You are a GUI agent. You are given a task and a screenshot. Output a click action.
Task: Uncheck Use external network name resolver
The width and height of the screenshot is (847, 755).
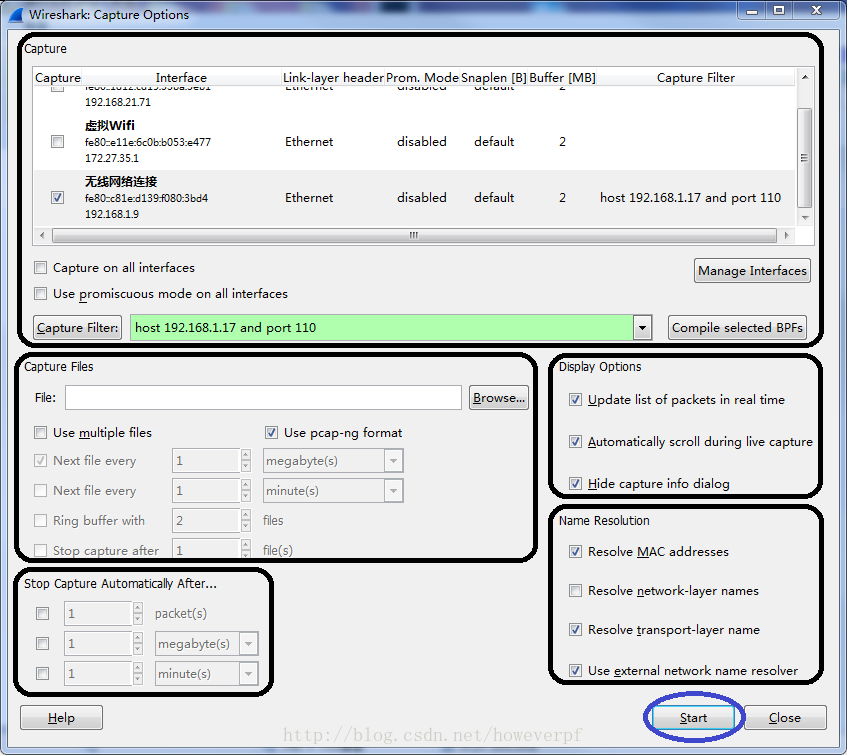click(x=575, y=671)
